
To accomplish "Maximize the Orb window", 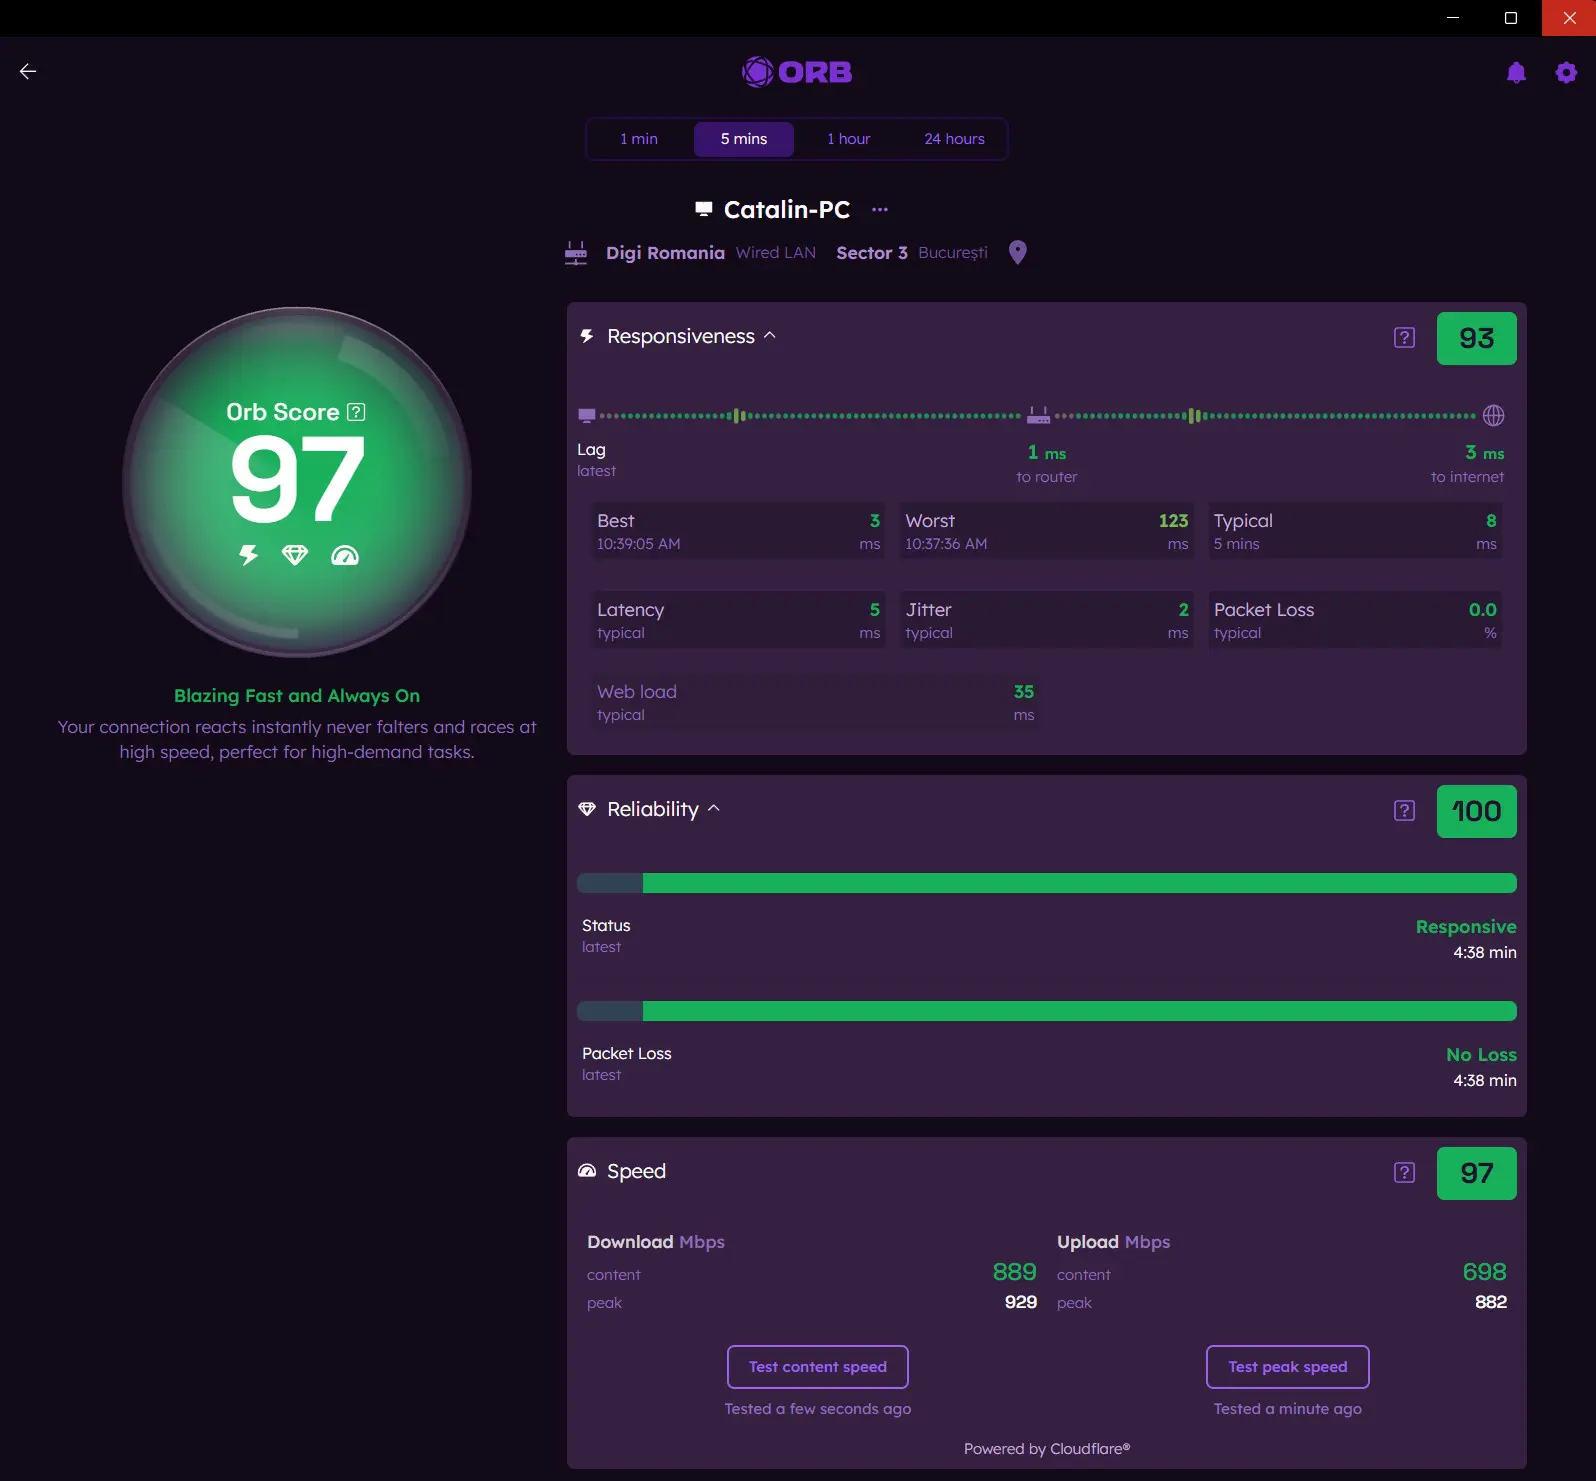I will coord(1511,18).
